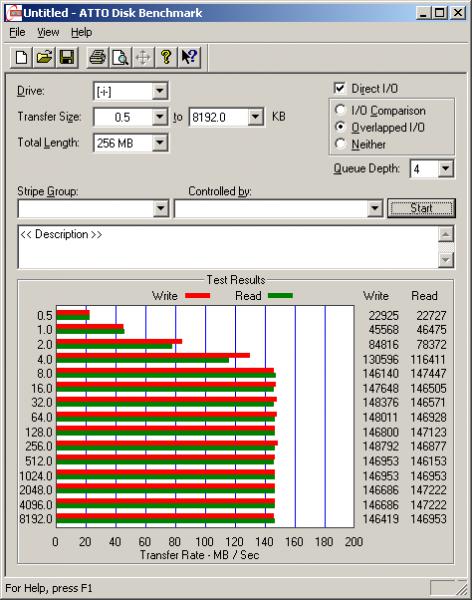Open the View menu
The image size is (472, 600).
[48, 32]
